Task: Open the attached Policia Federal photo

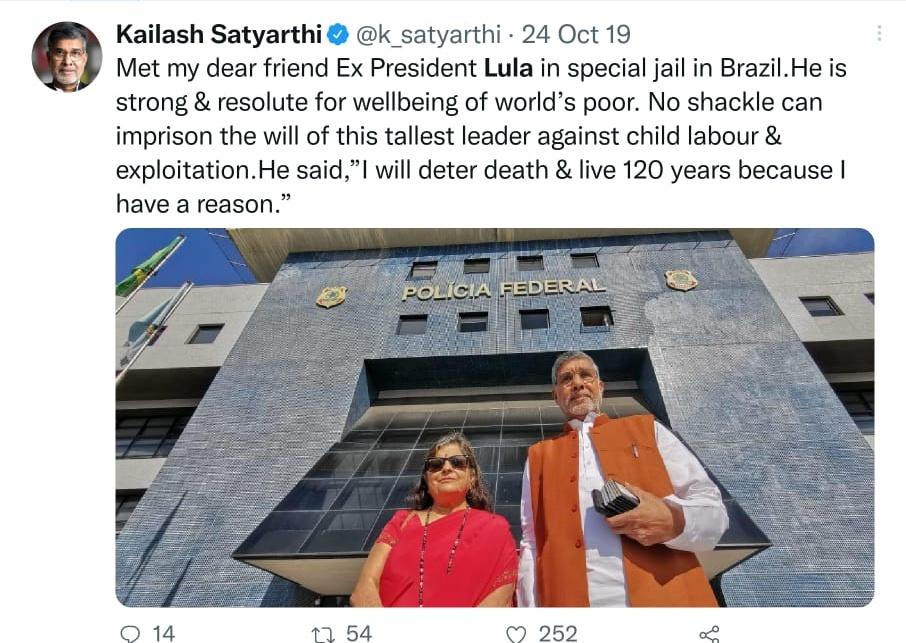Action: pyautogui.click(x=495, y=417)
